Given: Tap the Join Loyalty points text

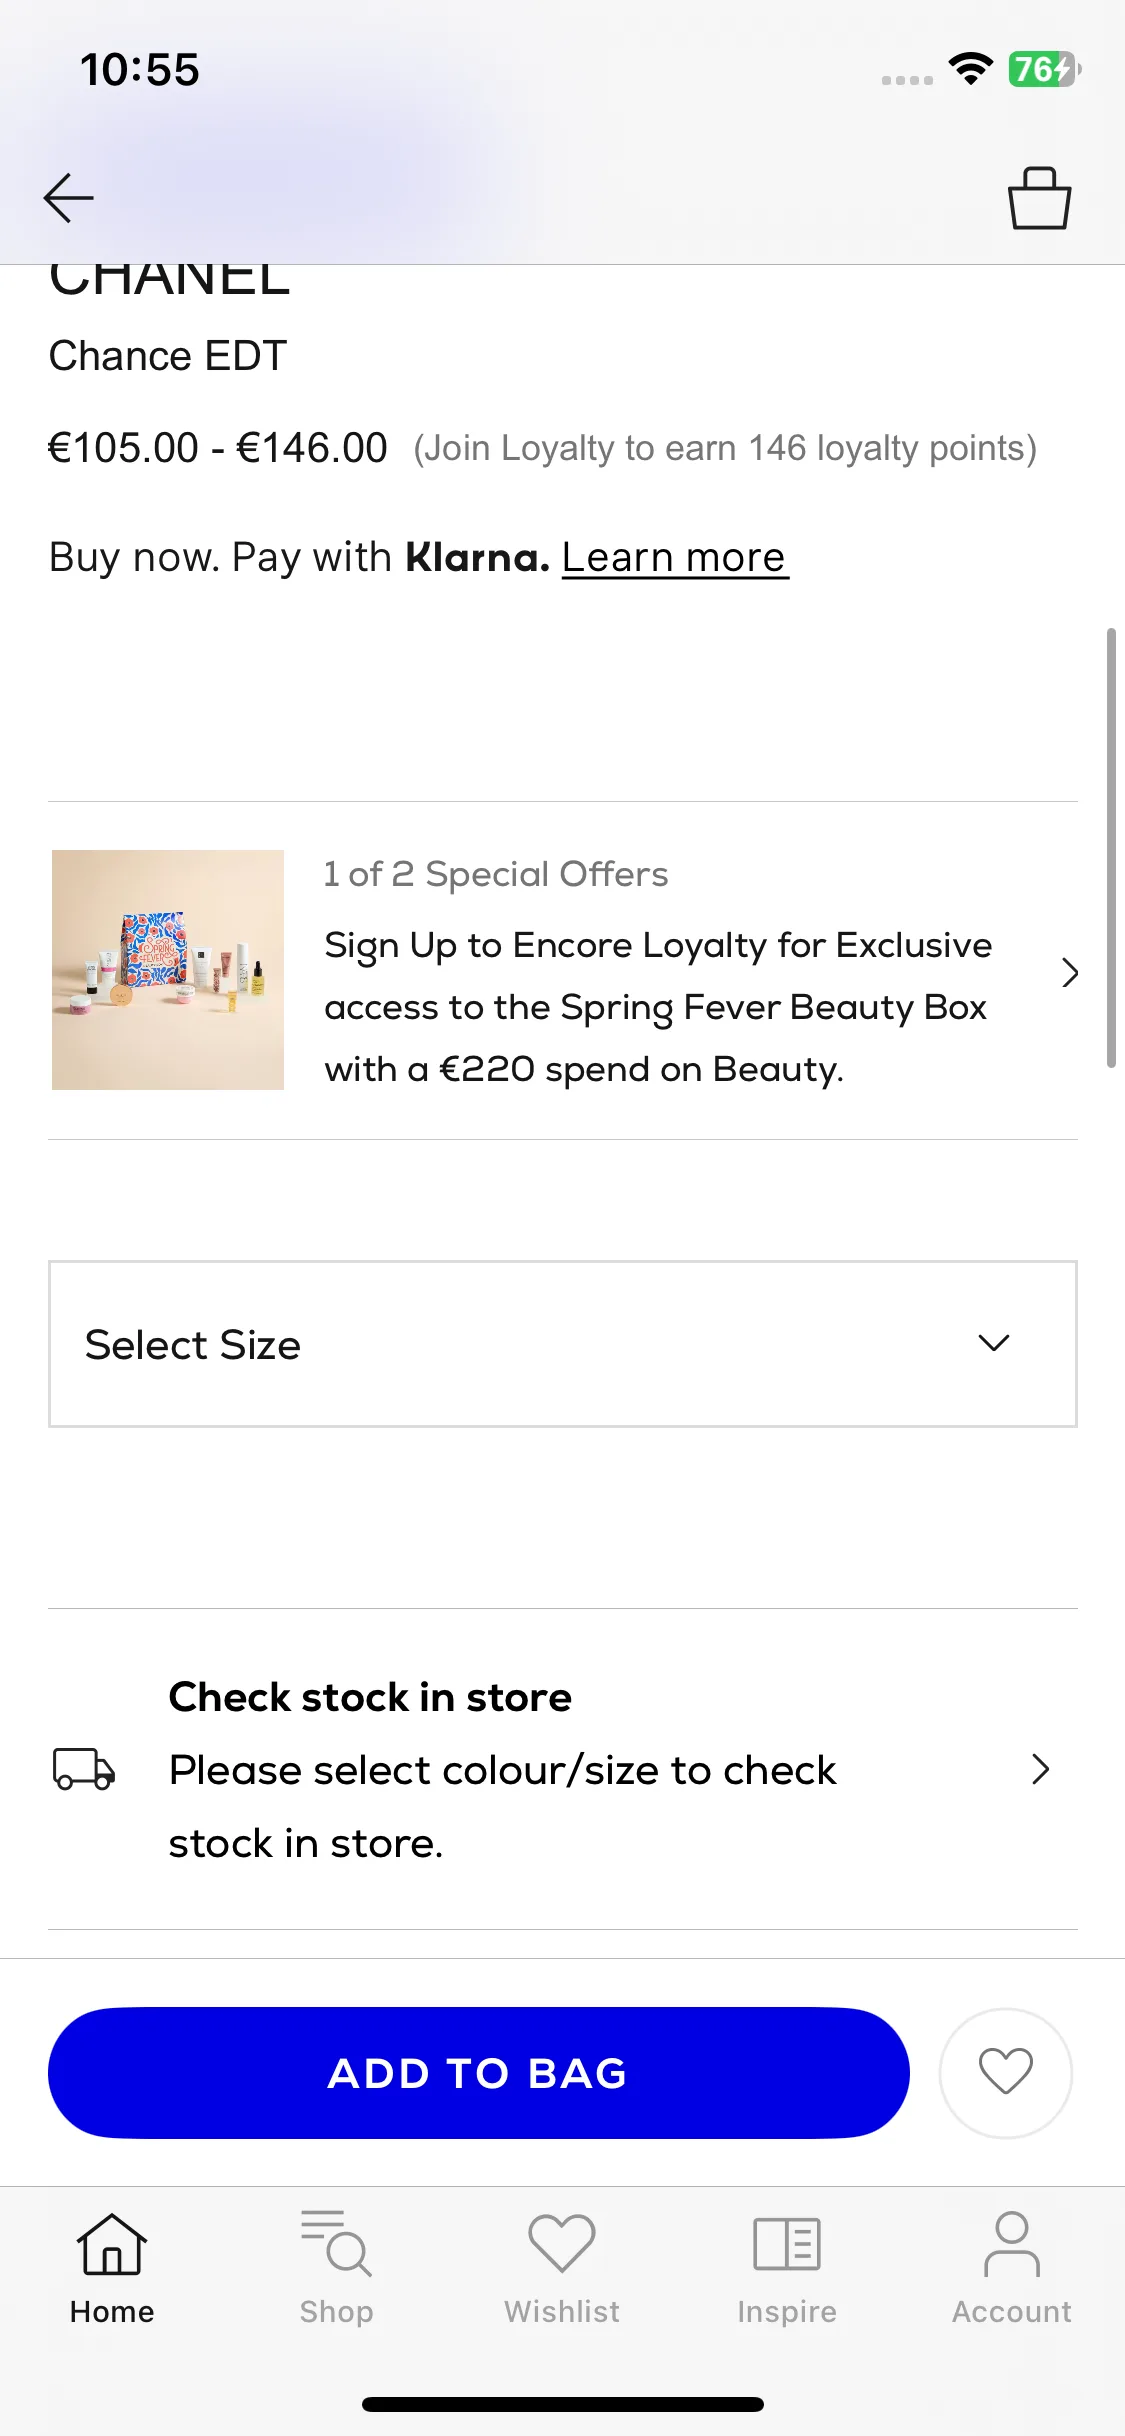Looking at the screenshot, I should [725, 448].
